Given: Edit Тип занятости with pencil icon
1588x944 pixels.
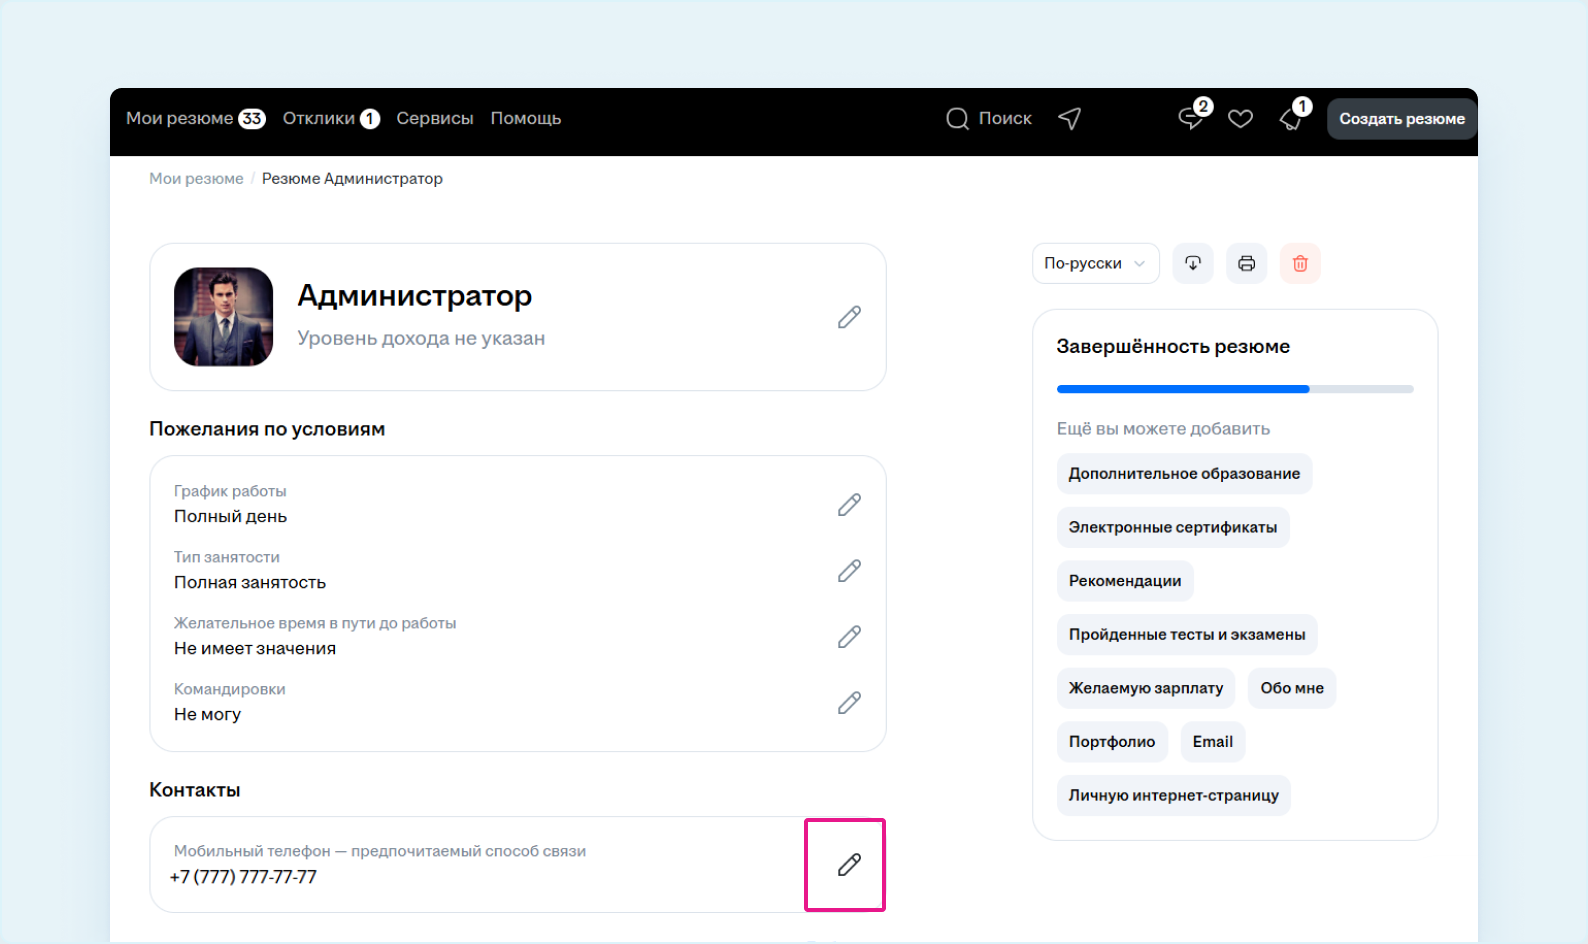Looking at the screenshot, I should pos(849,571).
